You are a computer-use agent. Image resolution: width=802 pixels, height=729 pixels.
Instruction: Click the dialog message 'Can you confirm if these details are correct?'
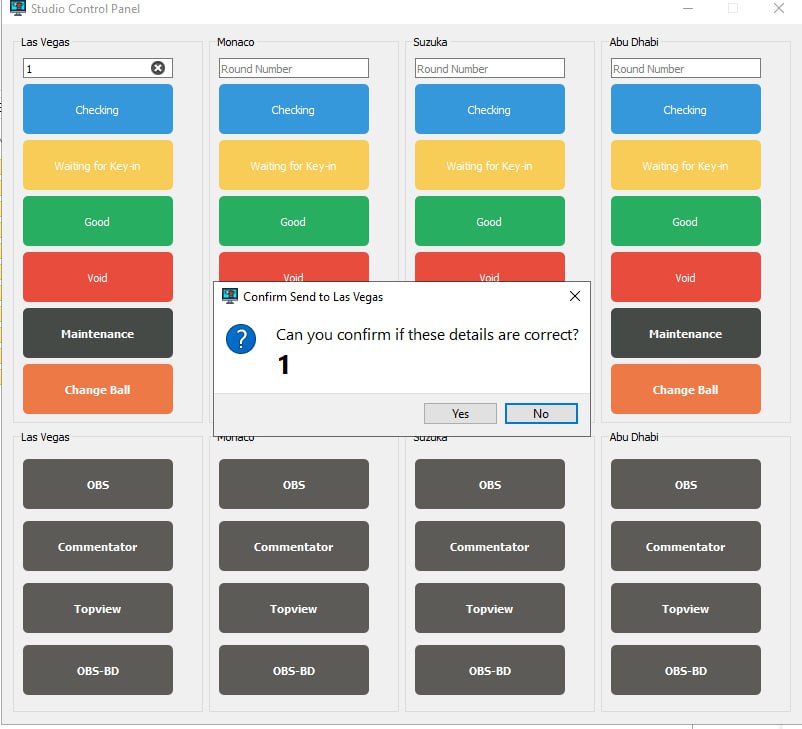[x=427, y=334]
